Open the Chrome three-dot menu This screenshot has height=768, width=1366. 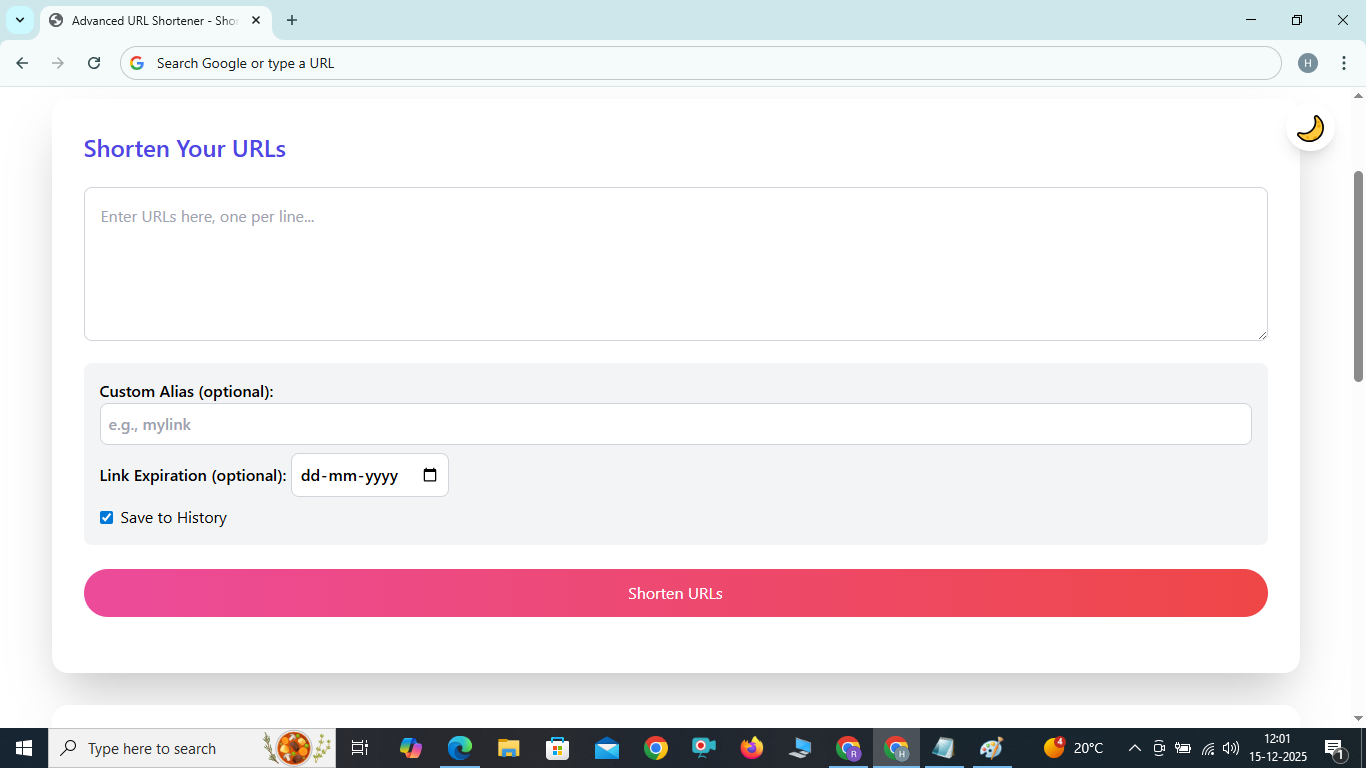tap(1344, 62)
